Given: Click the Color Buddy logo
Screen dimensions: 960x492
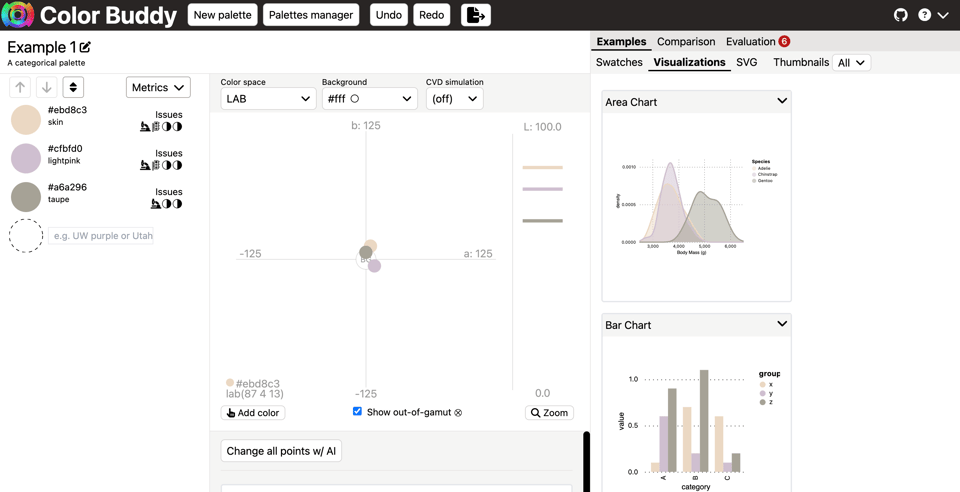Looking at the screenshot, I should click(x=18, y=15).
